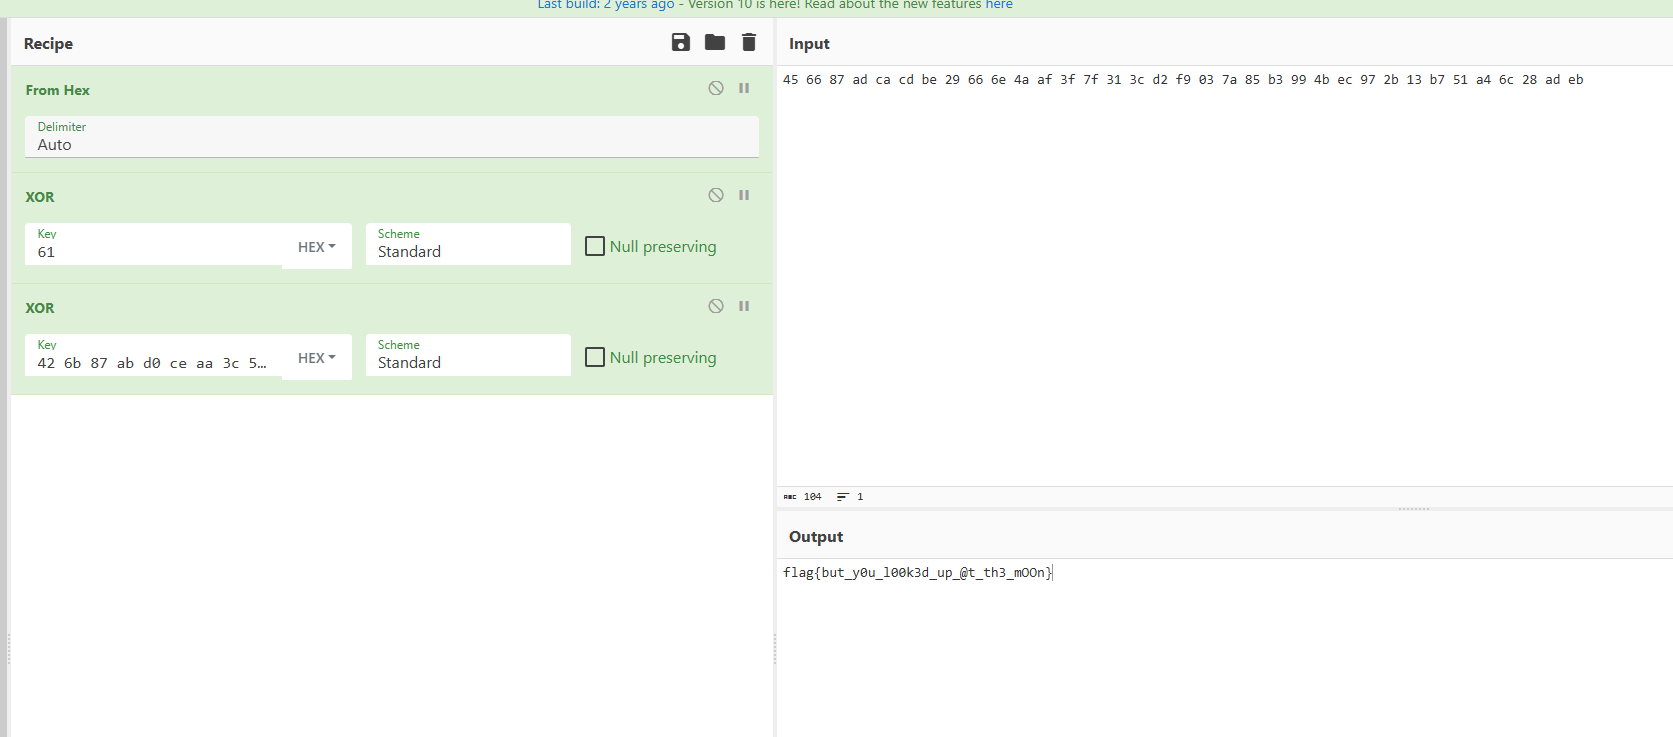Disable the From Hex operation
The width and height of the screenshot is (1673, 737).
pos(716,88)
